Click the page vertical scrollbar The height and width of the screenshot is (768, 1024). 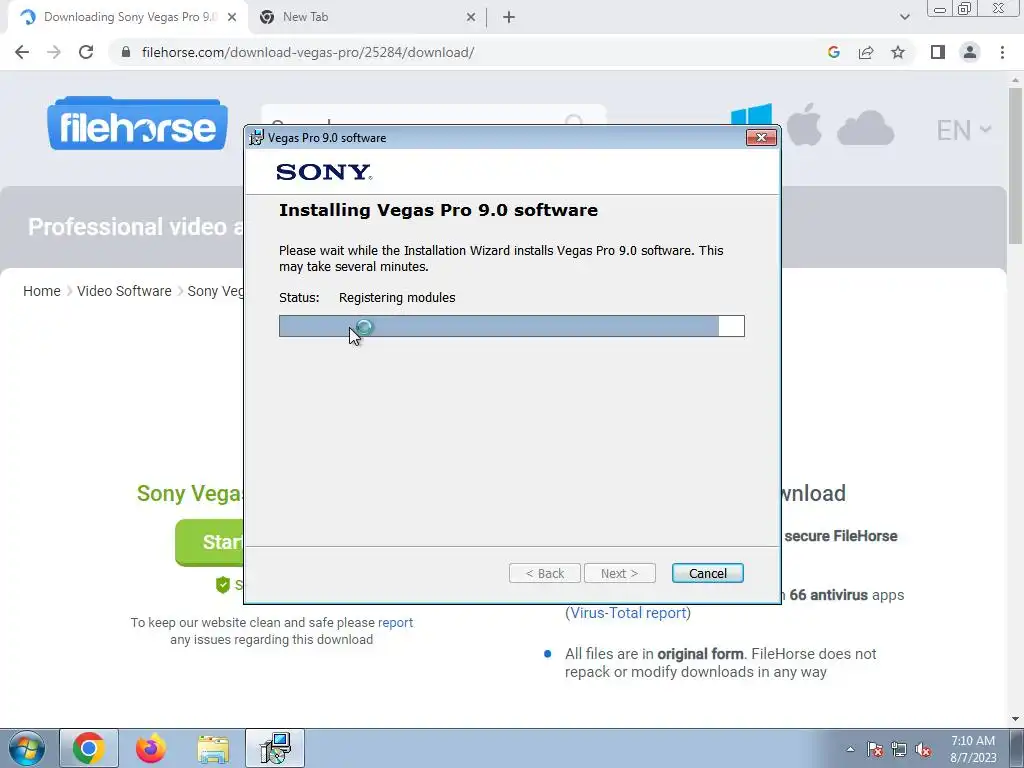pos(1015,166)
